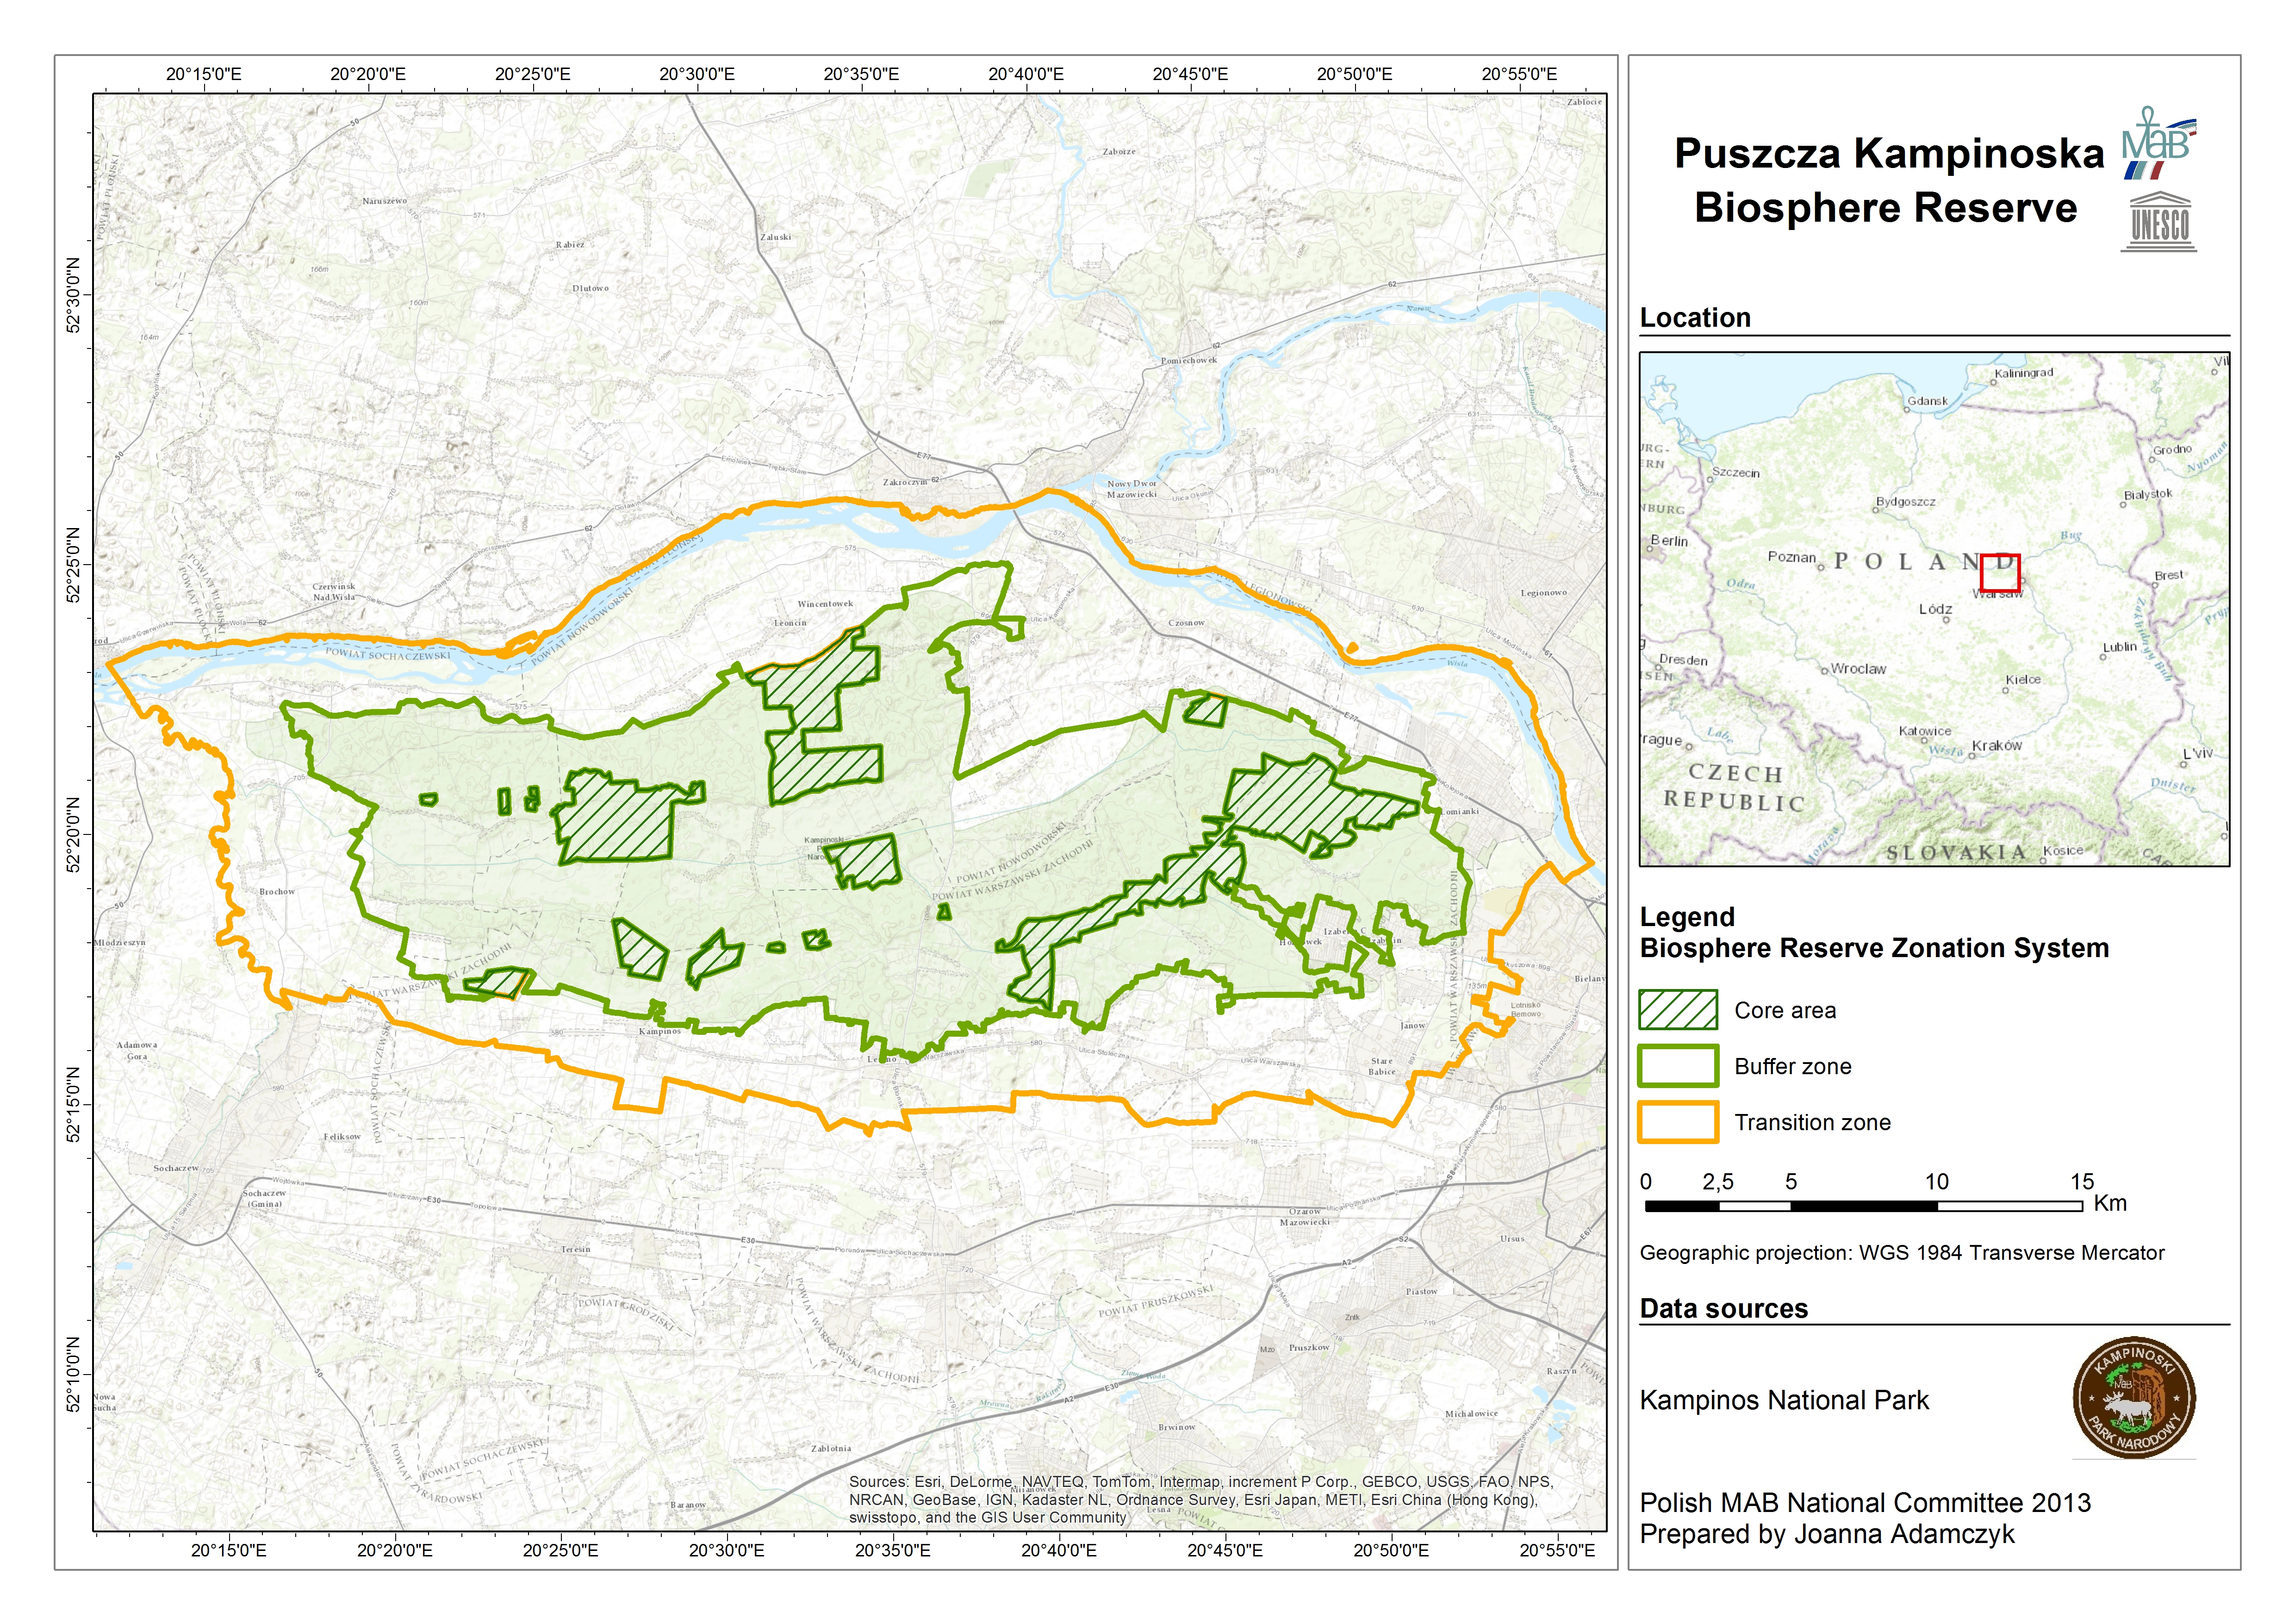Image resolution: width=2295 pixels, height=1624 pixels.
Task: Click the Data sources heading
Action: [x=1723, y=1309]
